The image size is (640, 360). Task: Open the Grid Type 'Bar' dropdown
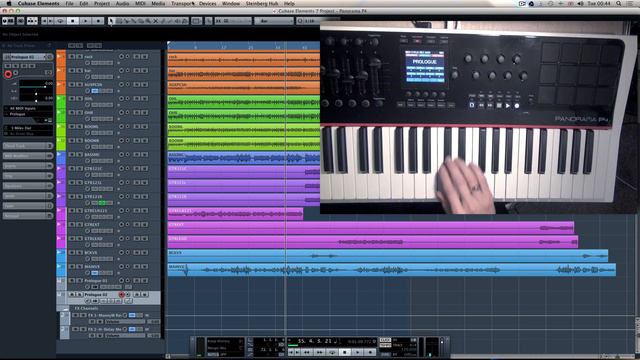tap(273, 21)
